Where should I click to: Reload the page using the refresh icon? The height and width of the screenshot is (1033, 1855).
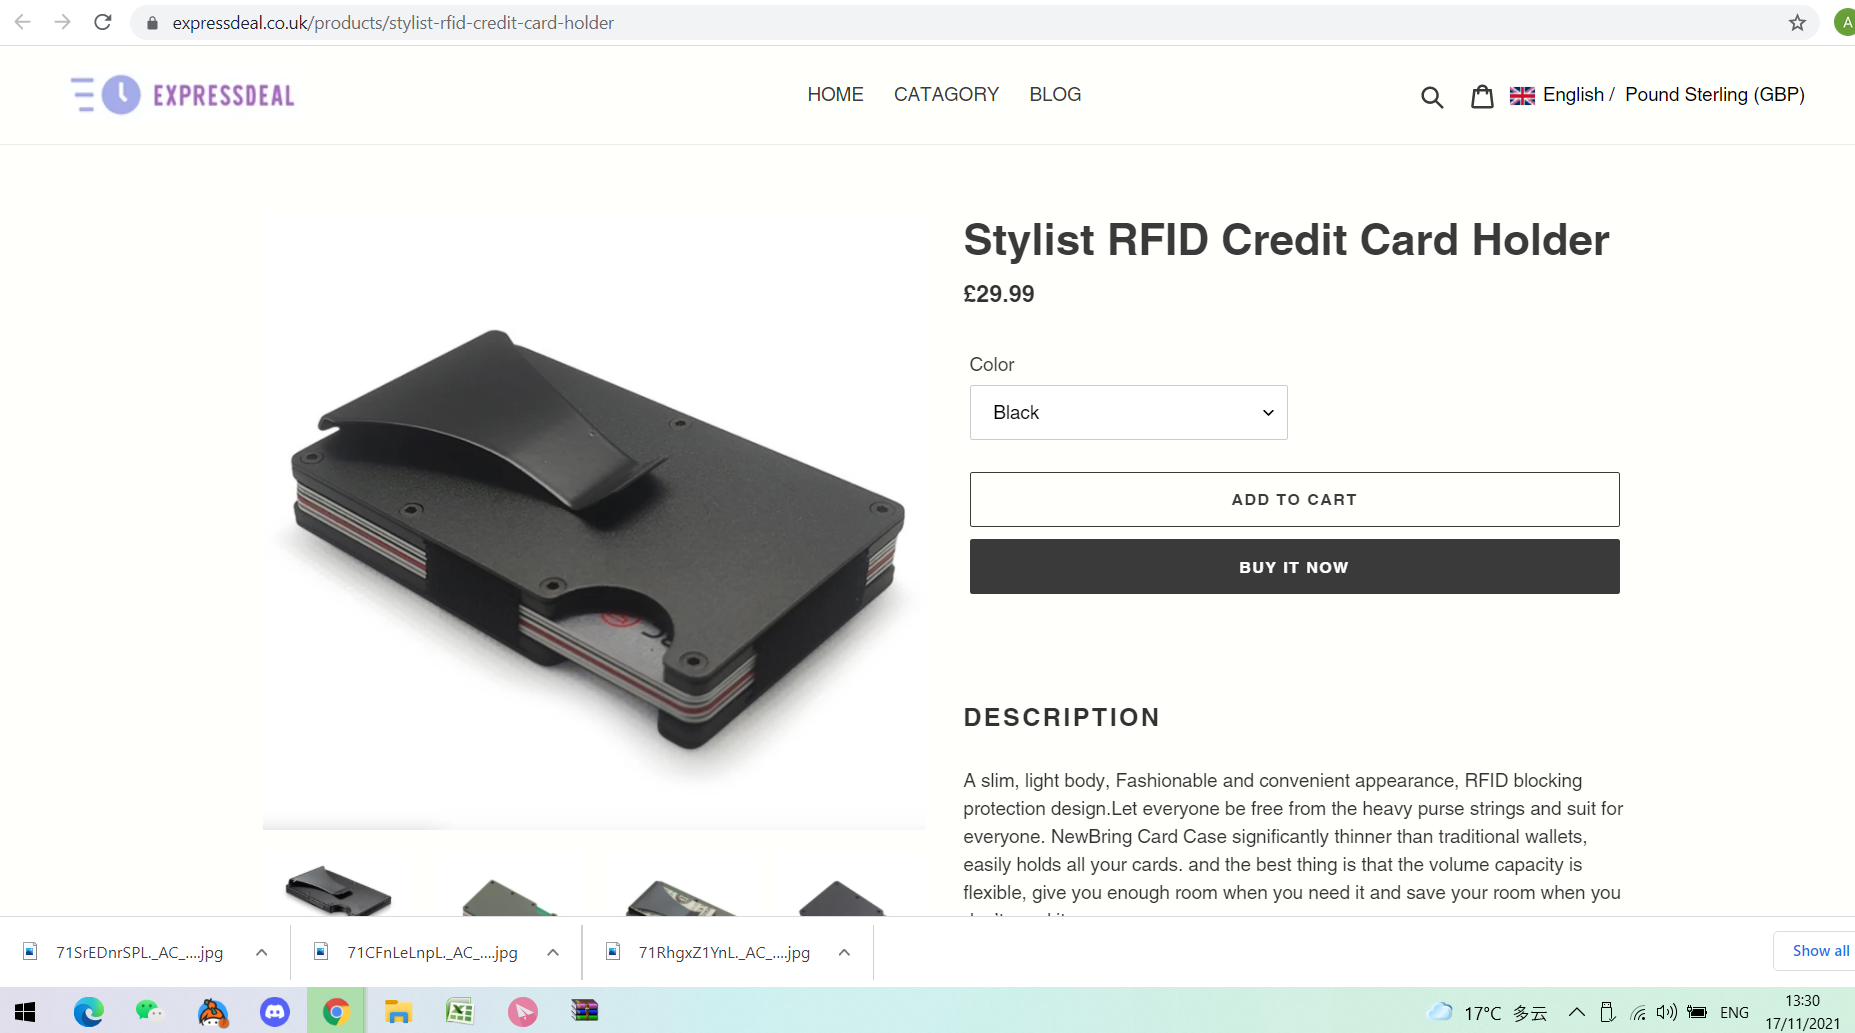[102, 22]
